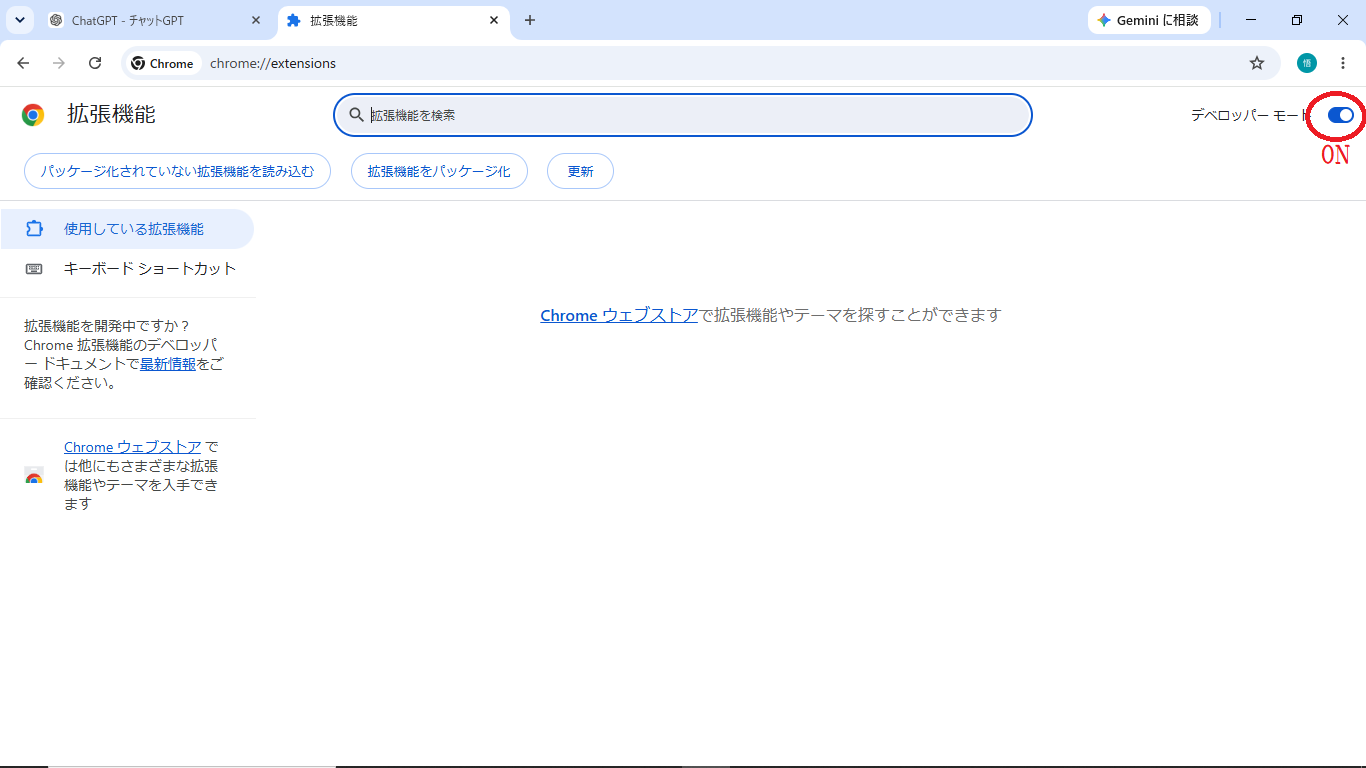1366x768 pixels.
Task: Click パッケージ化されていない拡張機能を読み込む button
Action: 177,171
